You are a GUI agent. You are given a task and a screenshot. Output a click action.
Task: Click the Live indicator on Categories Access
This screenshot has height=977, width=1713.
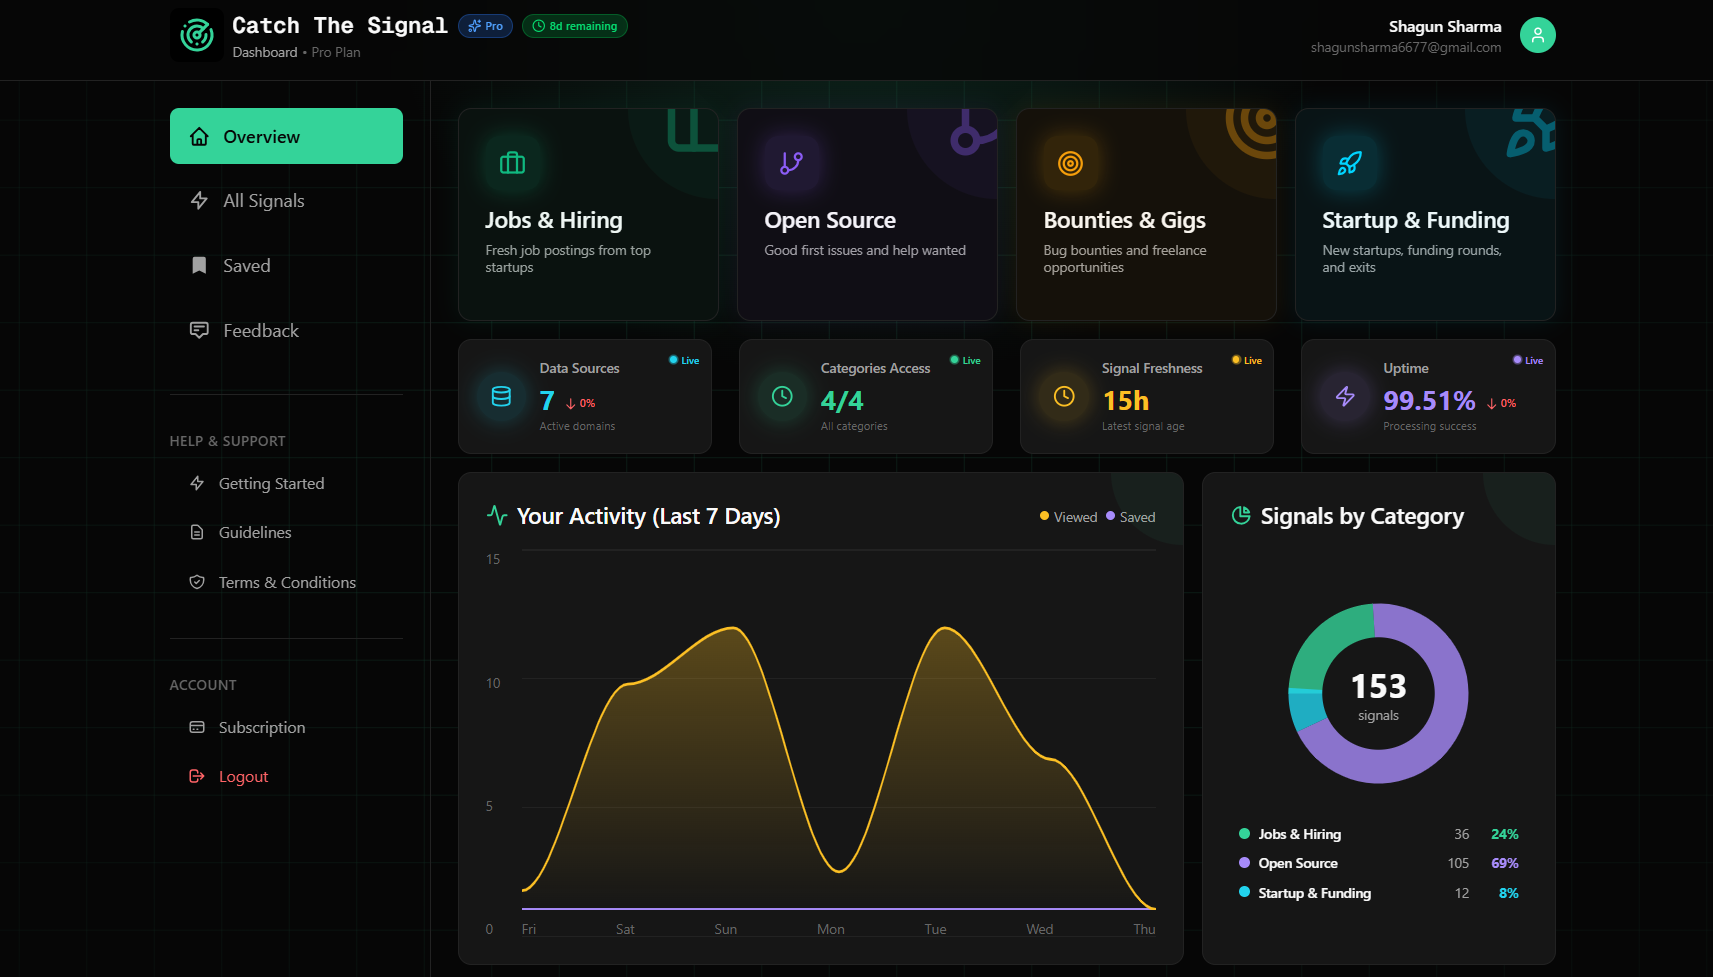964,360
